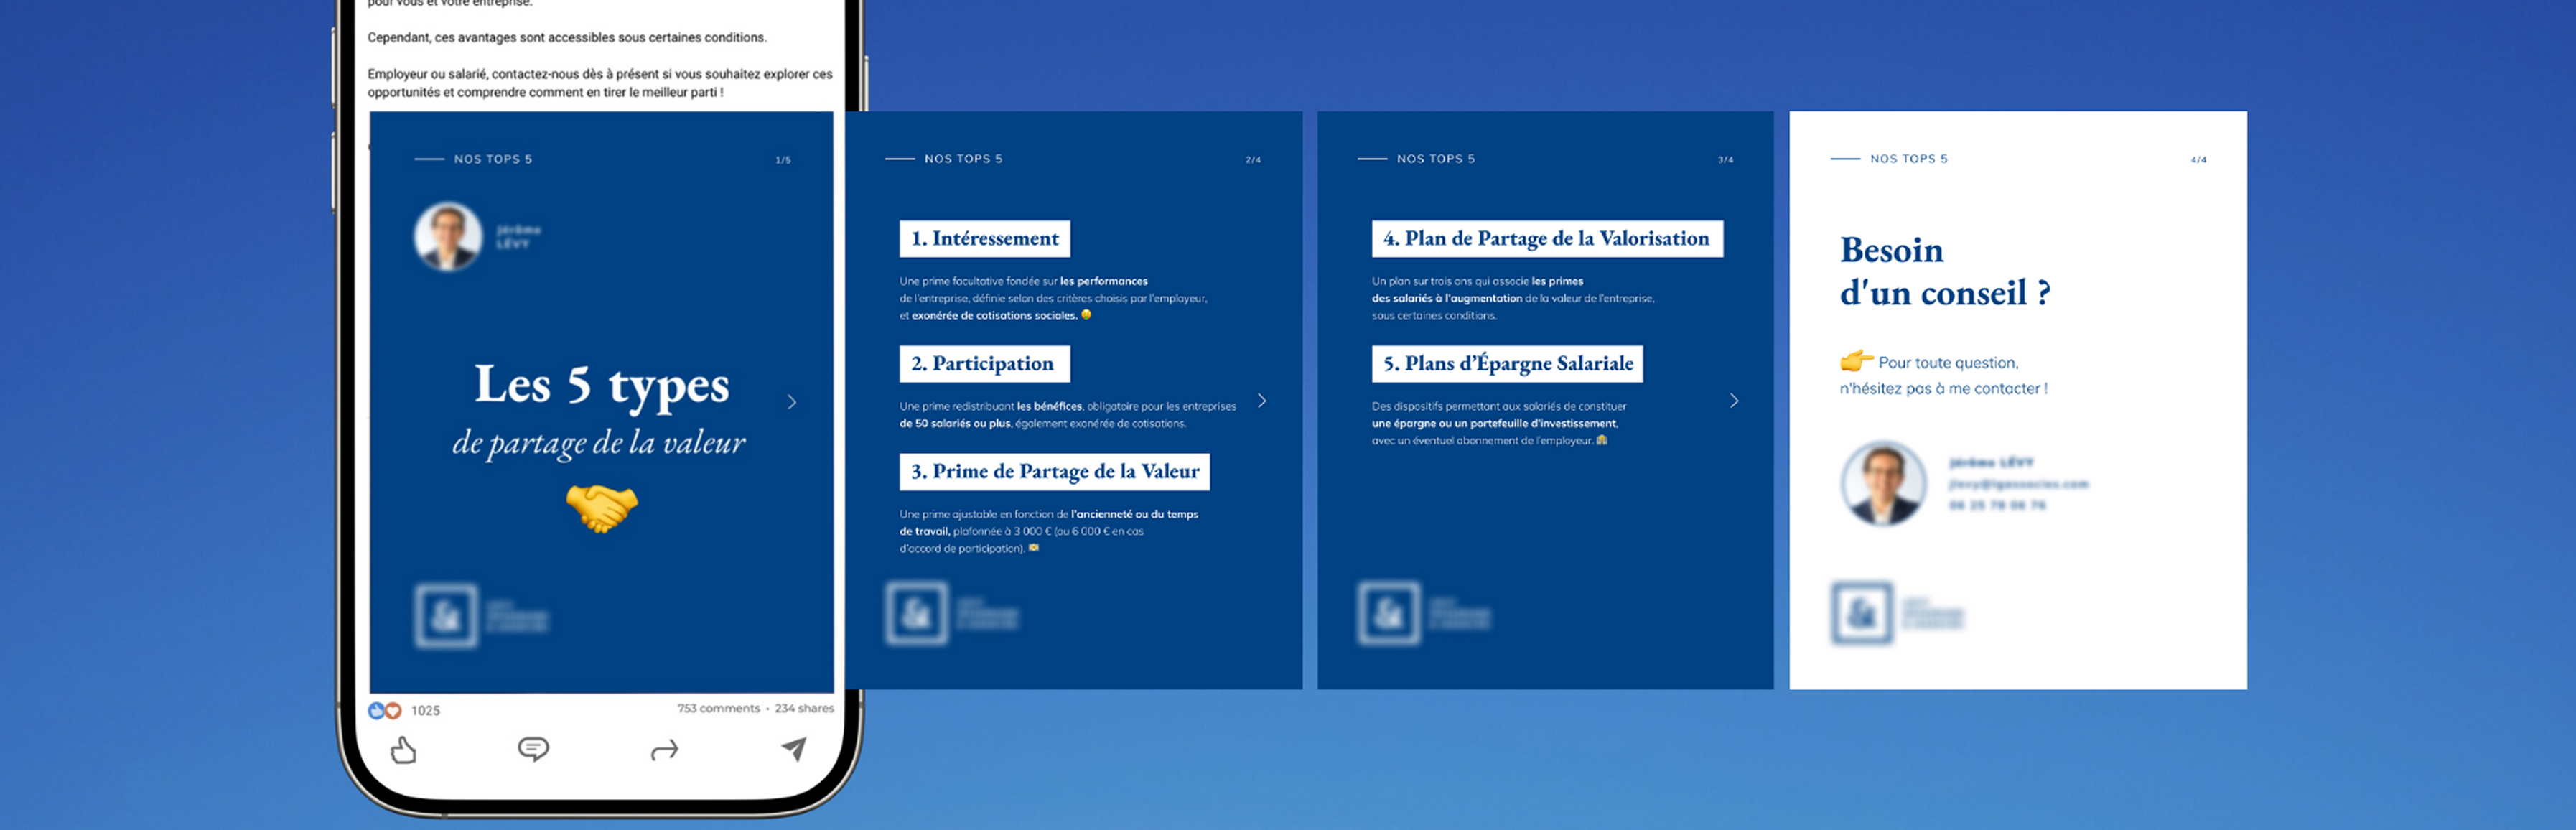The image size is (2576, 830).
Task: Click the blurred logo on first slide
Action: [446, 615]
